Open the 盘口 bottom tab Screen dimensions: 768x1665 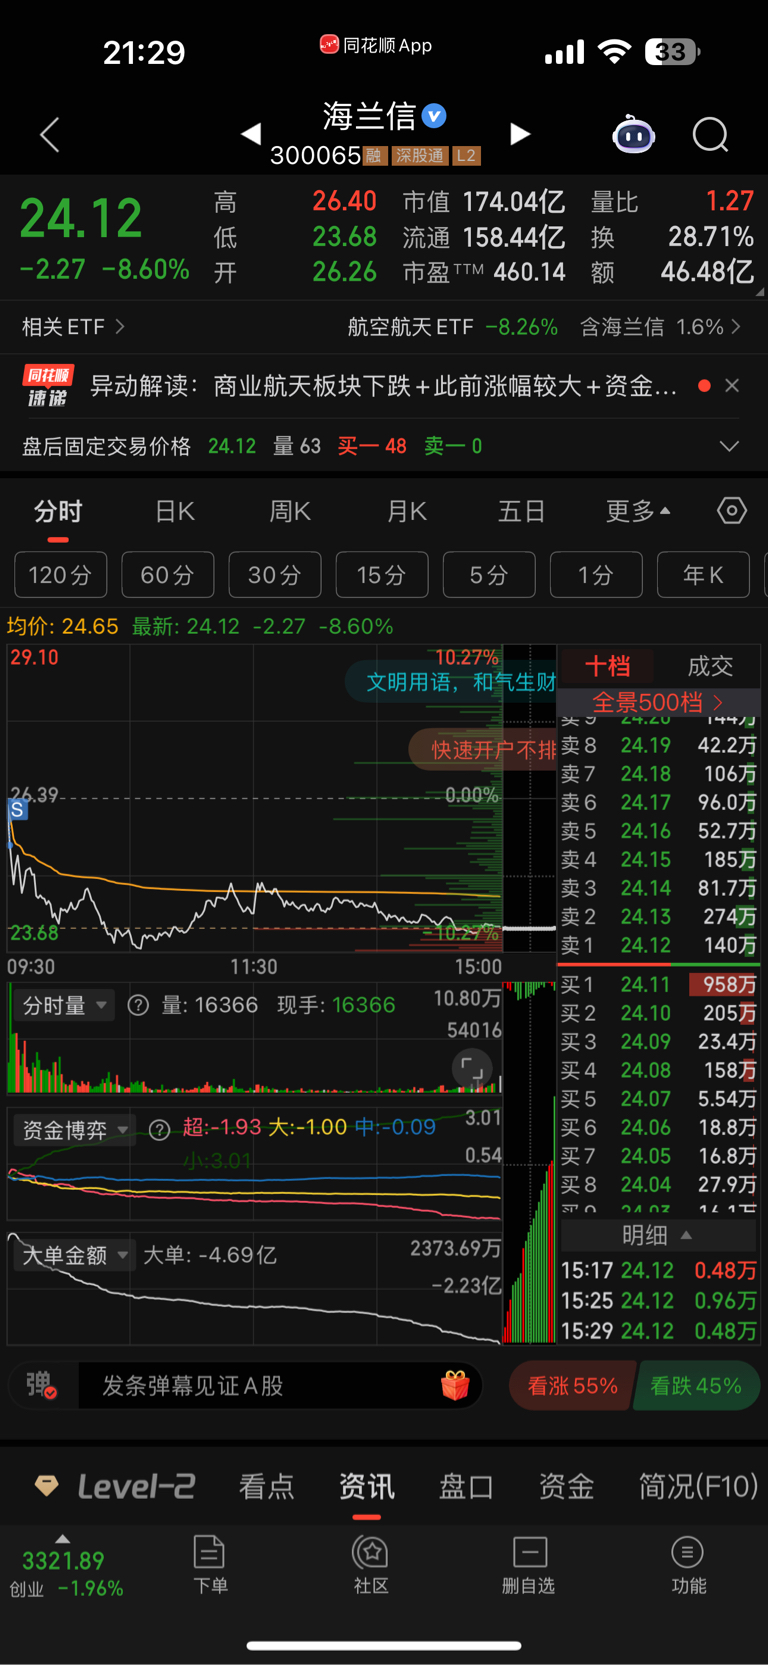click(x=467, y=1487)
